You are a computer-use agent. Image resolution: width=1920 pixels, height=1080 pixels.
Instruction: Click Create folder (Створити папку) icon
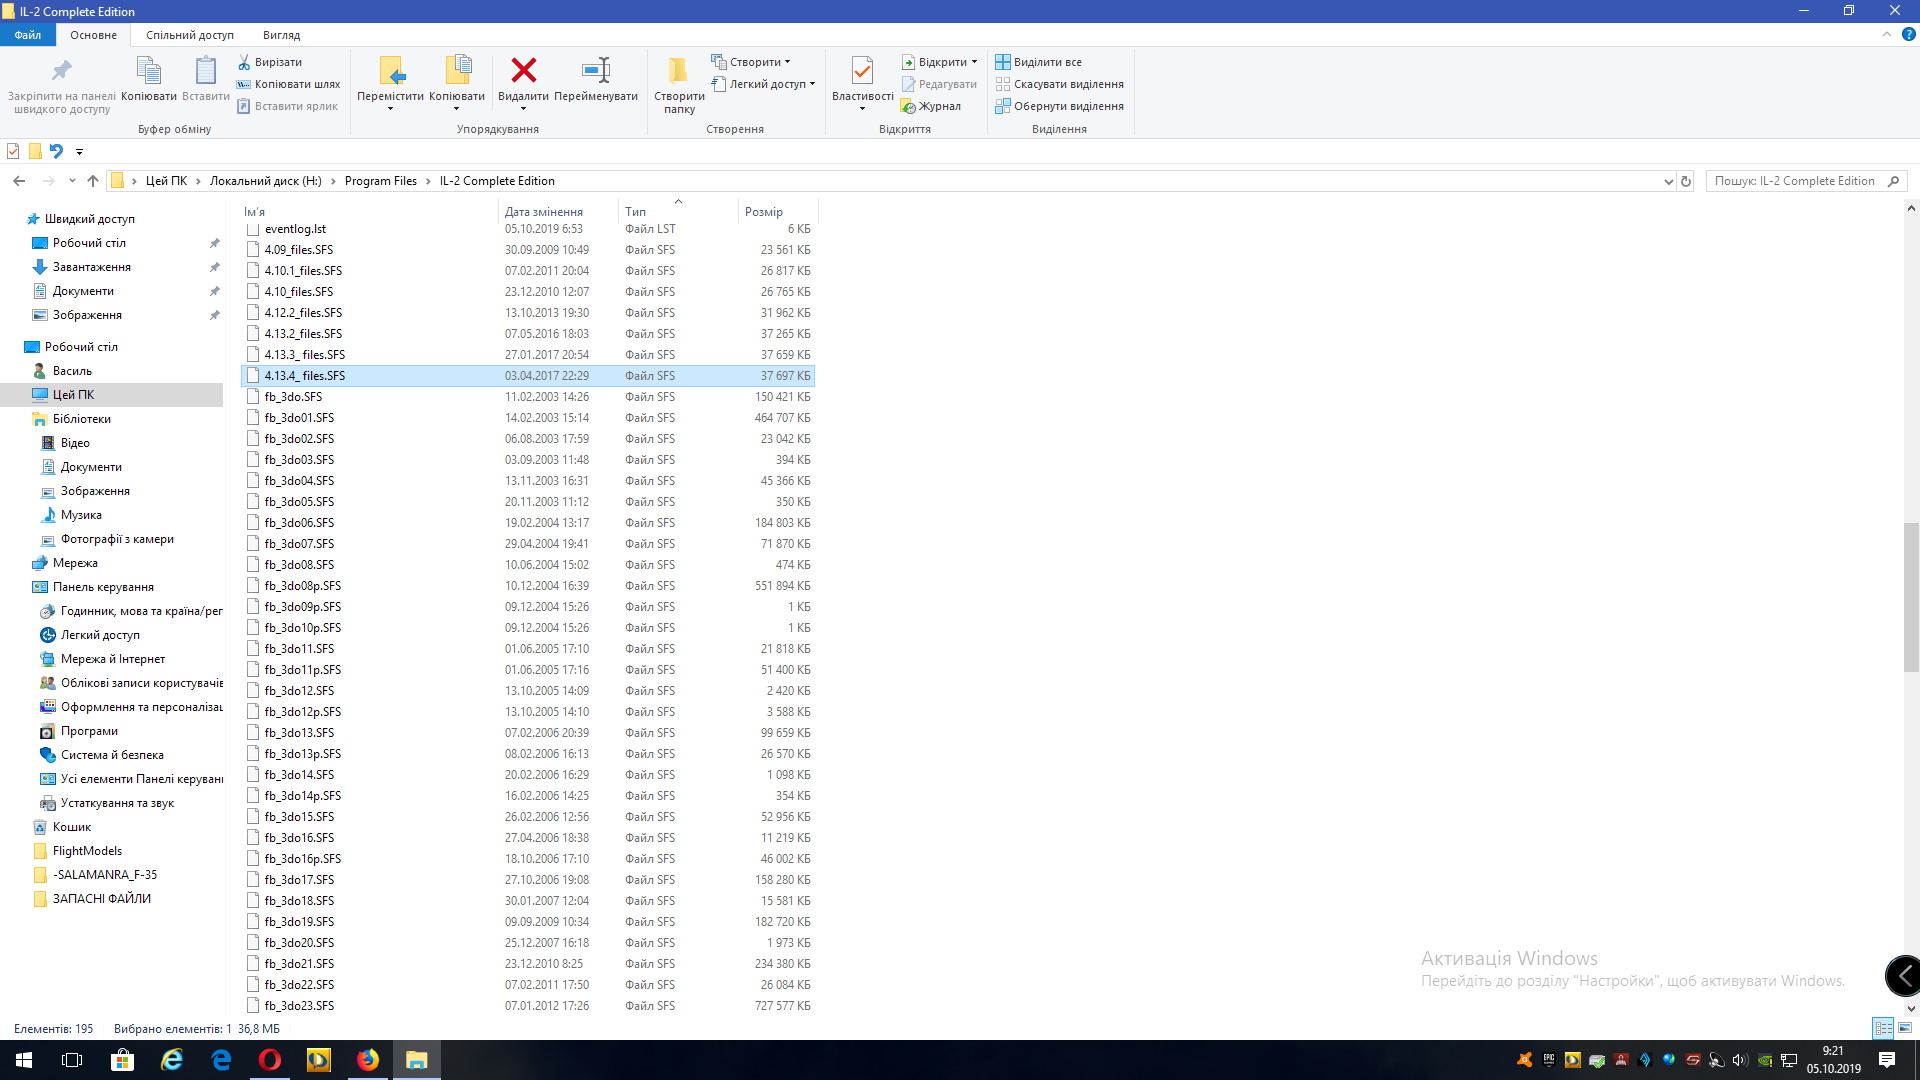pos(678,71)
